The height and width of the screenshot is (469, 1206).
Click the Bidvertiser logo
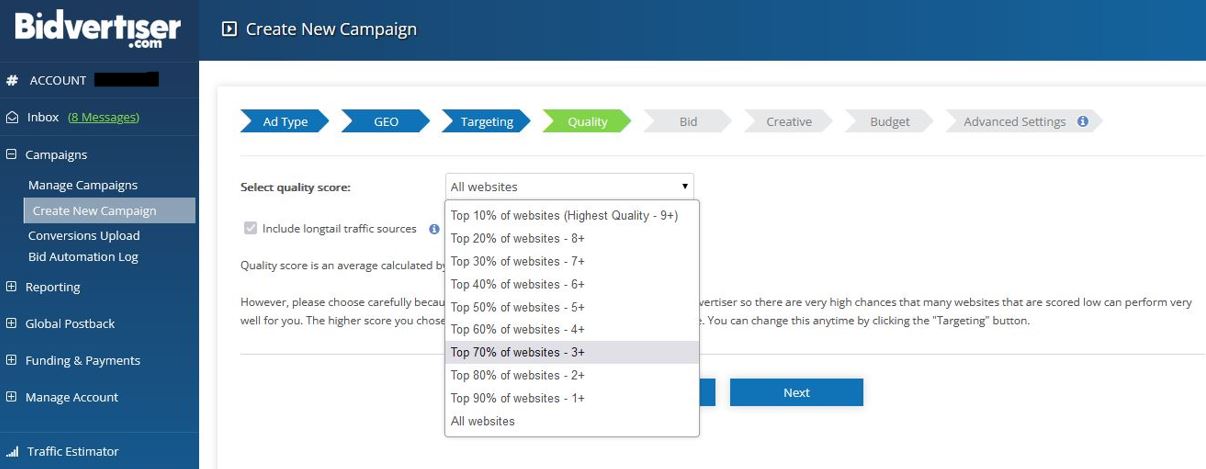click(x=98, y=31)
